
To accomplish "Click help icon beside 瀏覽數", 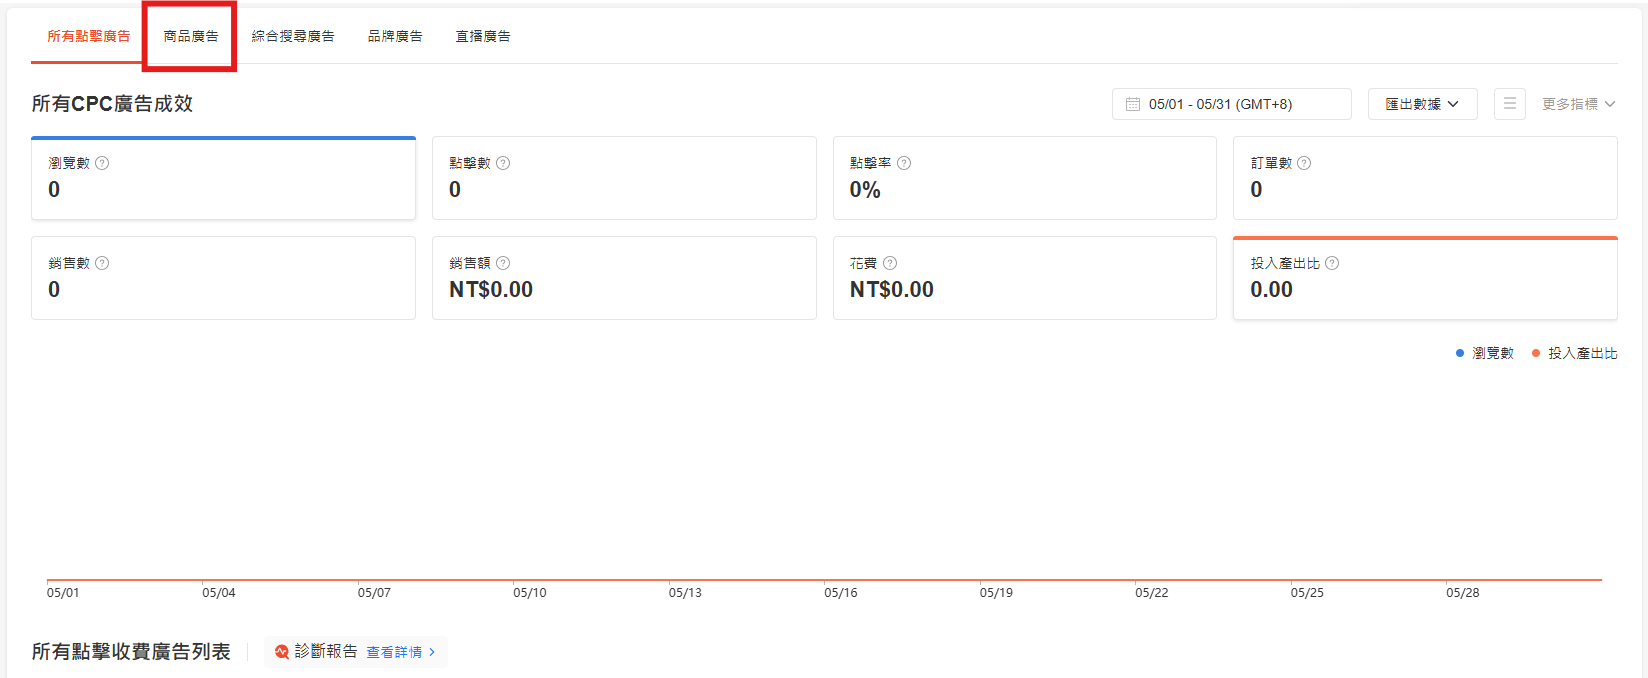I will coord(102,163).
